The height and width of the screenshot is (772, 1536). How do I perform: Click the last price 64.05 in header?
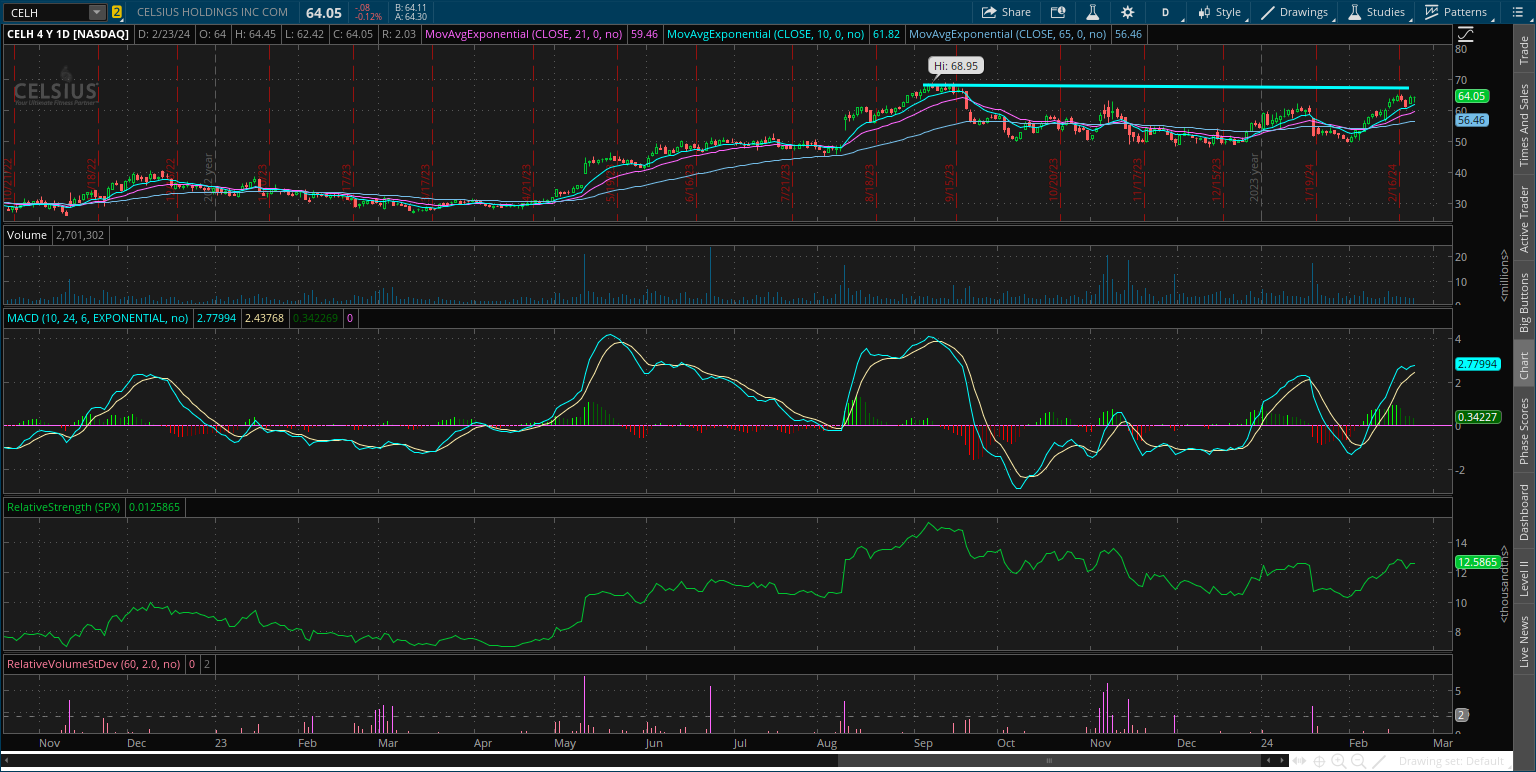coord(324,12)
